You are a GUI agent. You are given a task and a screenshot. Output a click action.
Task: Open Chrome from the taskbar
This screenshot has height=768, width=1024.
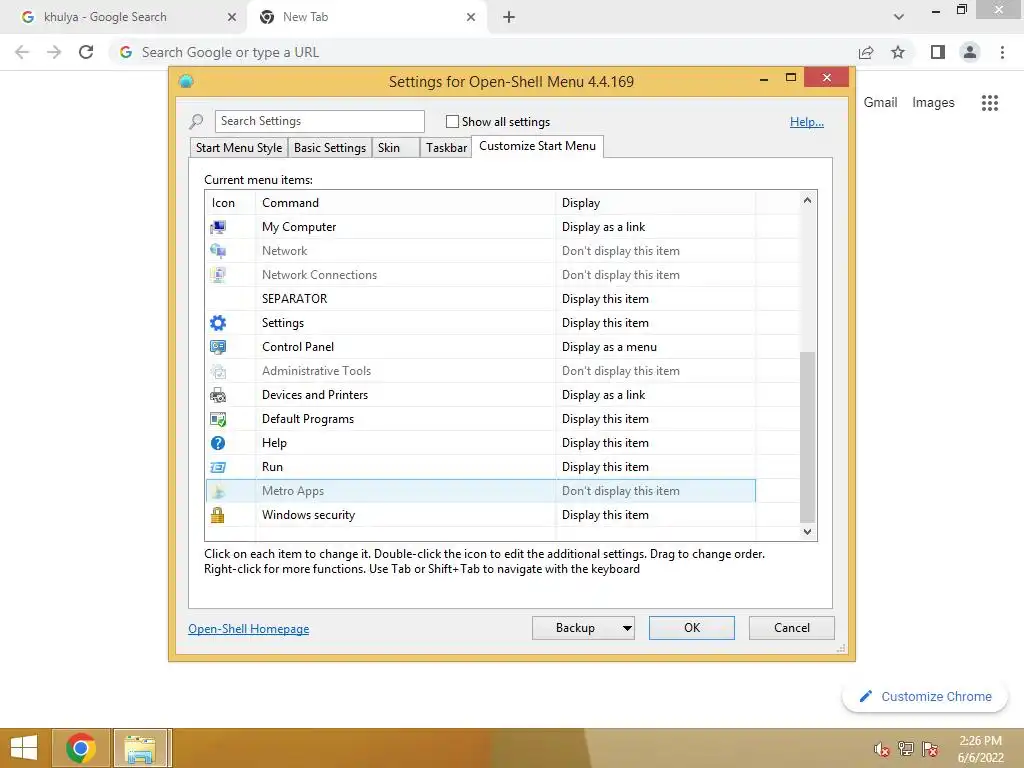pyautogui.click(x=81, y=748)
